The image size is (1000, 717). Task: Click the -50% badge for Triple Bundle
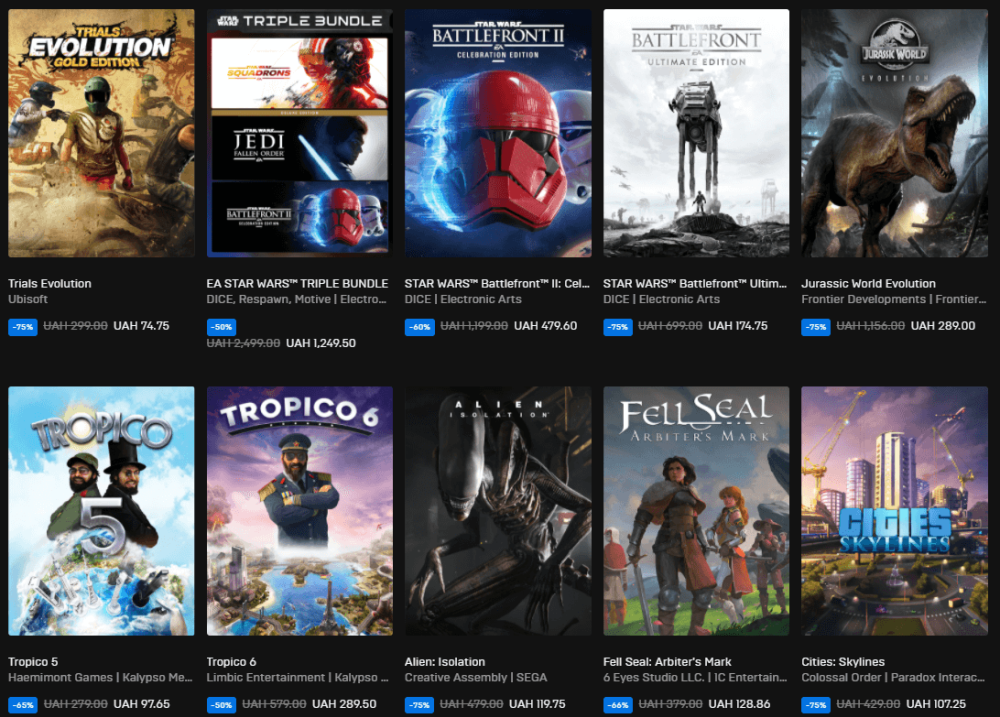pyautogui.click(x=221, y=327)
